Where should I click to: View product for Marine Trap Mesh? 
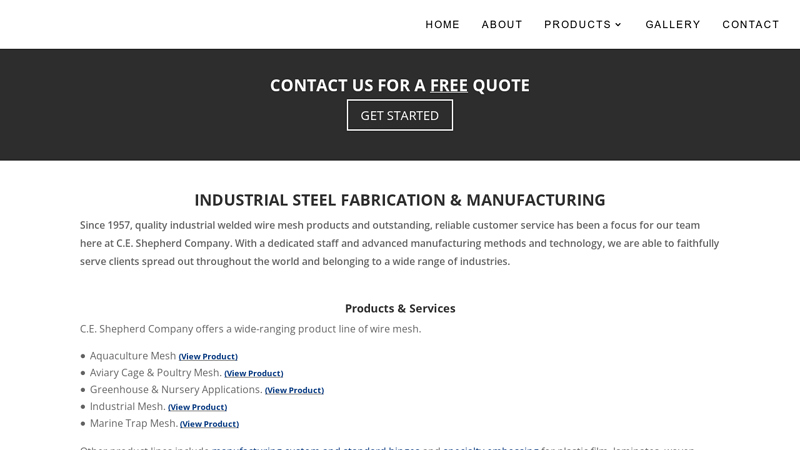pos(209,424)
